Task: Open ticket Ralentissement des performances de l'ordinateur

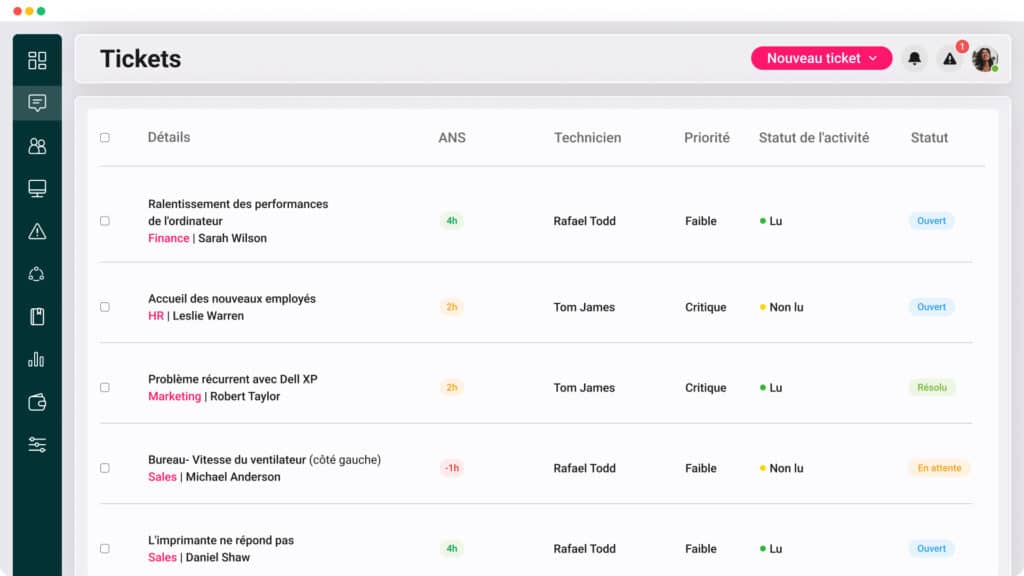Action: [x=238, y=212]
